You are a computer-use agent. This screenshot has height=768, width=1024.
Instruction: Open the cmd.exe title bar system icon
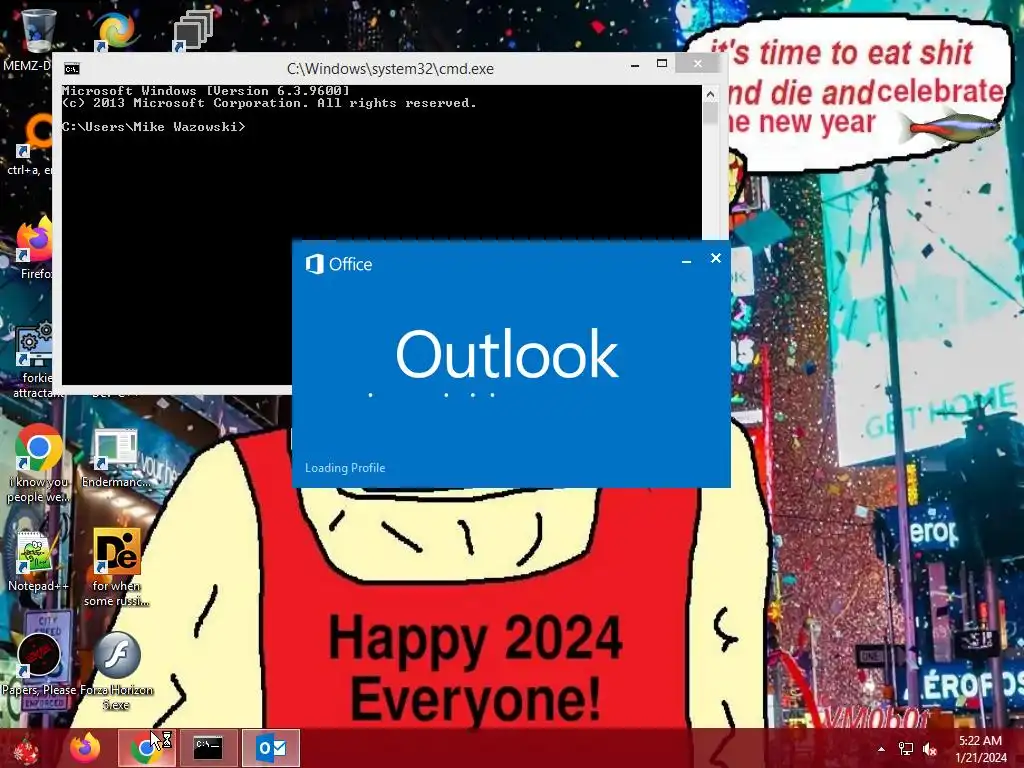(x=72, y=69)
